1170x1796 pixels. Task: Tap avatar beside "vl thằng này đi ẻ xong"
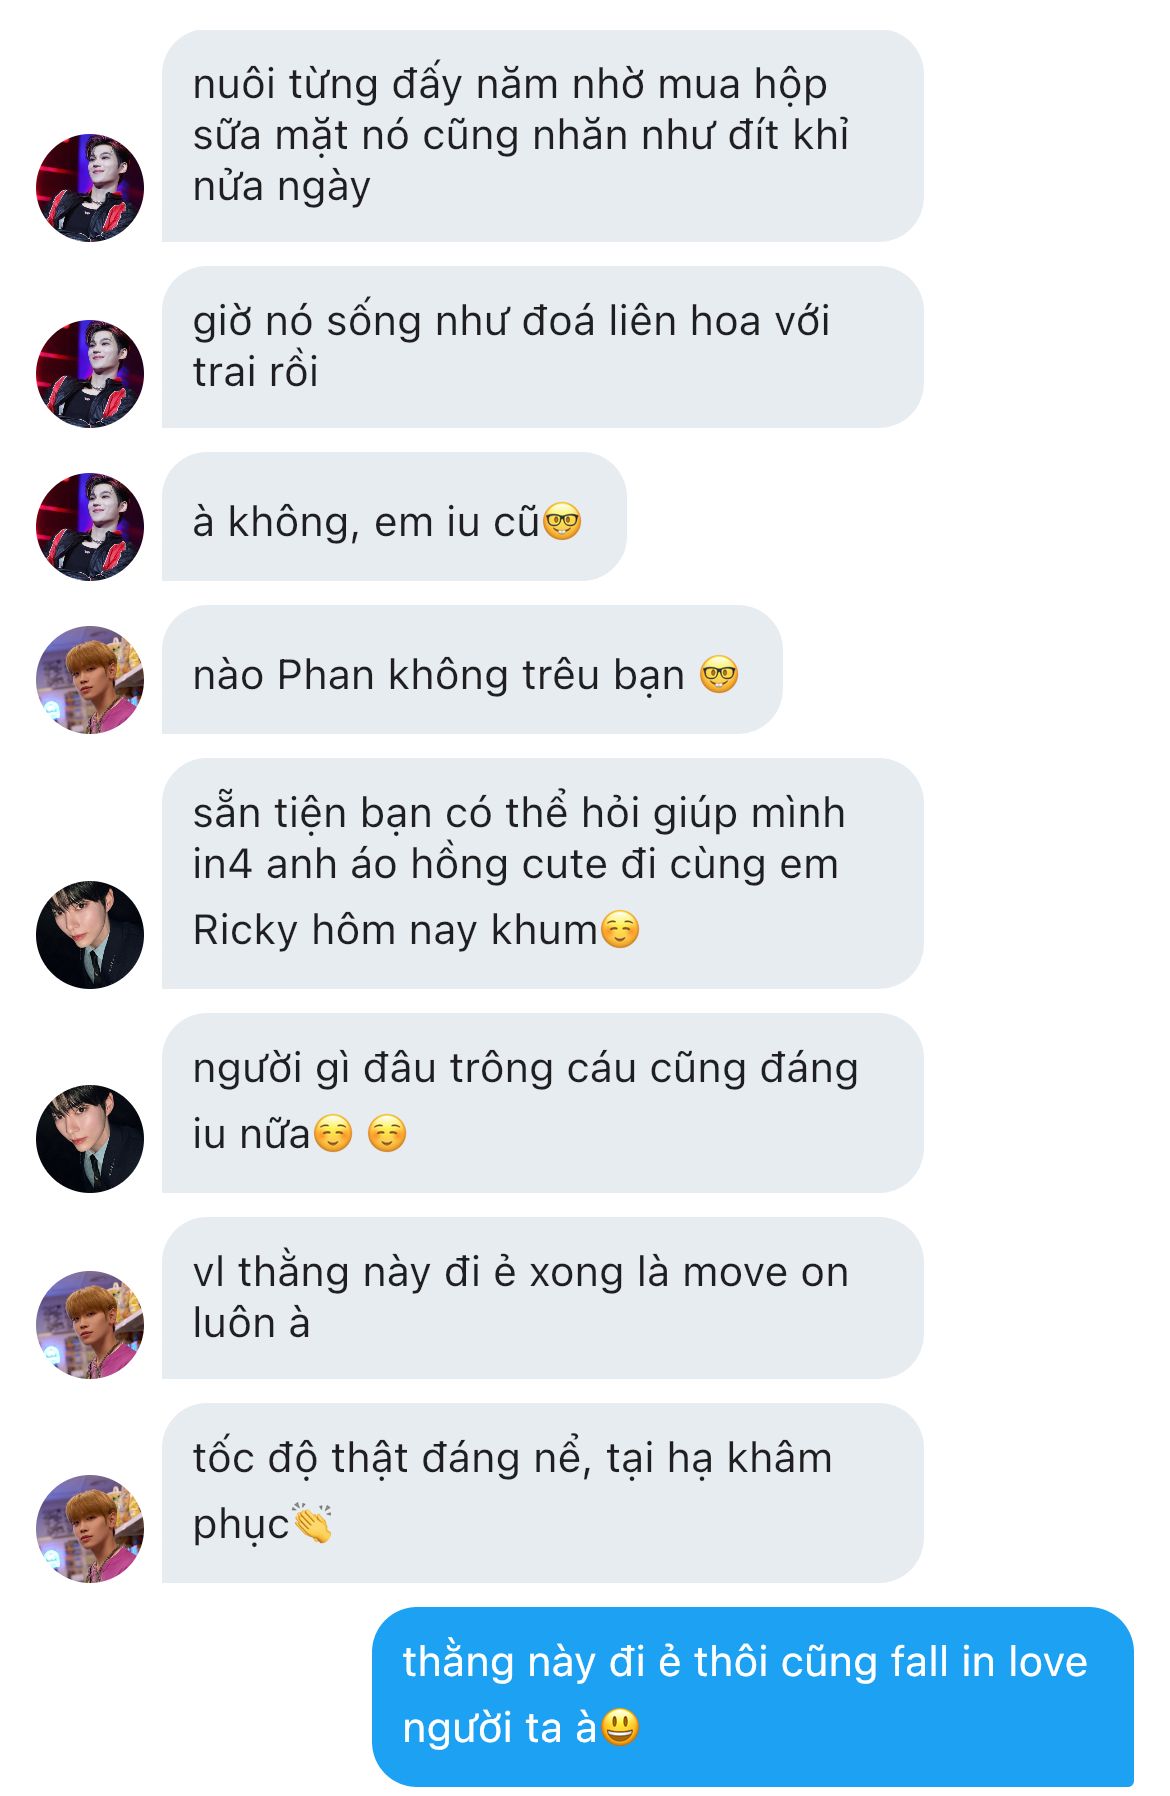pos(90,1325)
